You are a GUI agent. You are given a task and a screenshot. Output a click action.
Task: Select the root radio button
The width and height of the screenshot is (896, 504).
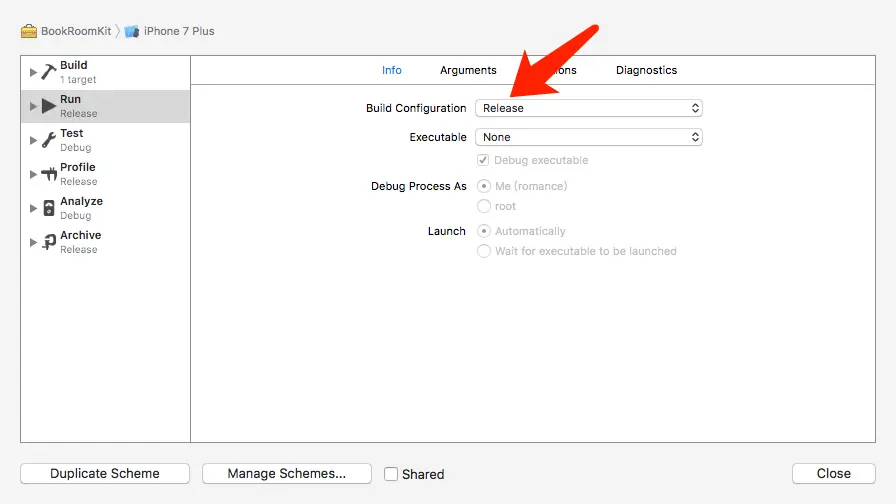(484, 206)
